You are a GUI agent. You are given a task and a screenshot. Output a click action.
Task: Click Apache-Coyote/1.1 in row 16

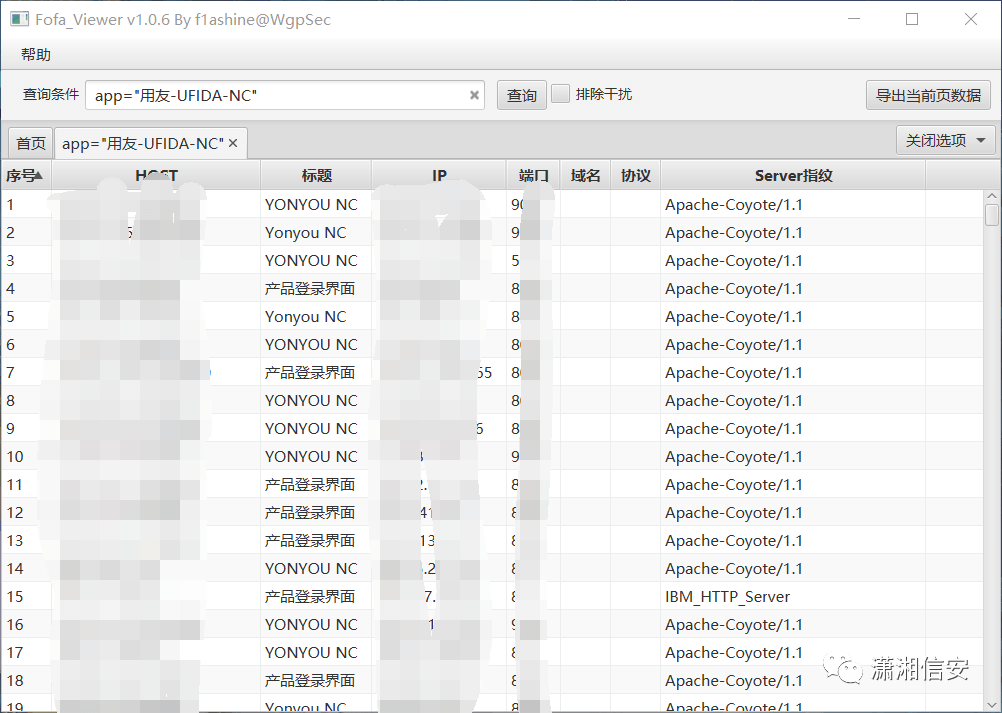click(x=734, y=625)
